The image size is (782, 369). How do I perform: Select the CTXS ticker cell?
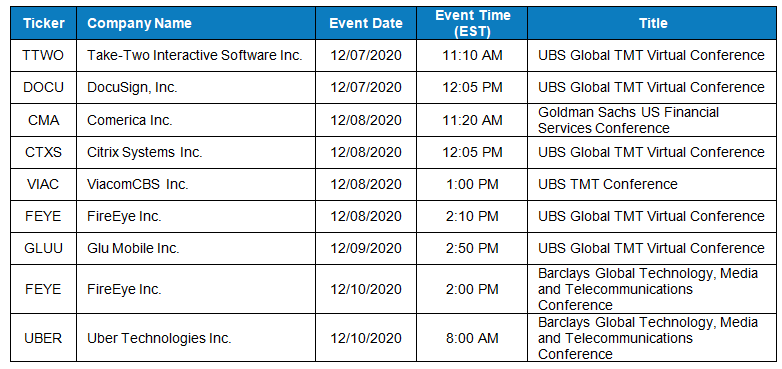click(x=43, y=152)
